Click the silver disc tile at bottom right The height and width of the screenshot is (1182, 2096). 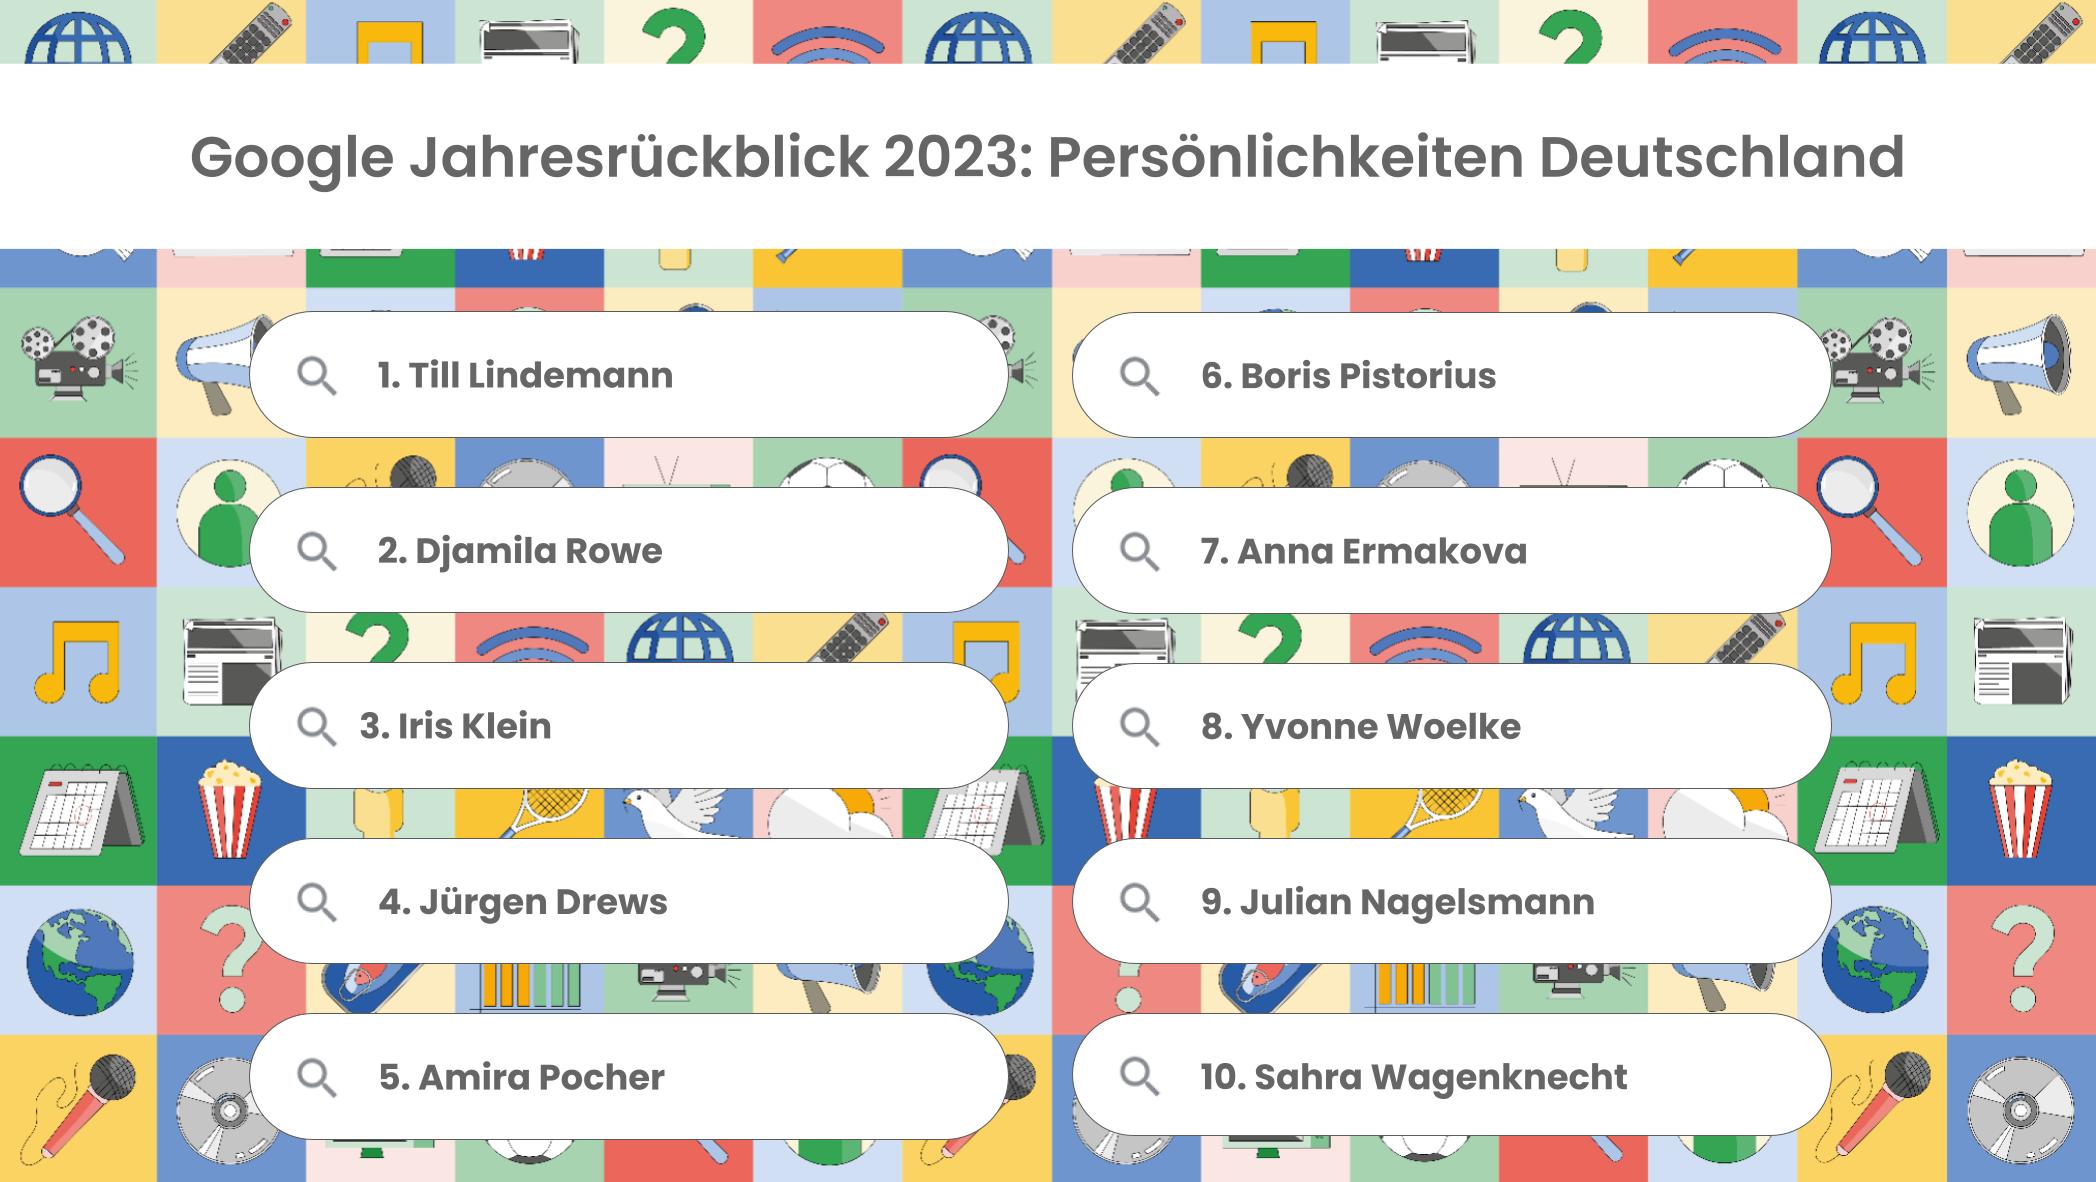(x=2020, y=1109)
